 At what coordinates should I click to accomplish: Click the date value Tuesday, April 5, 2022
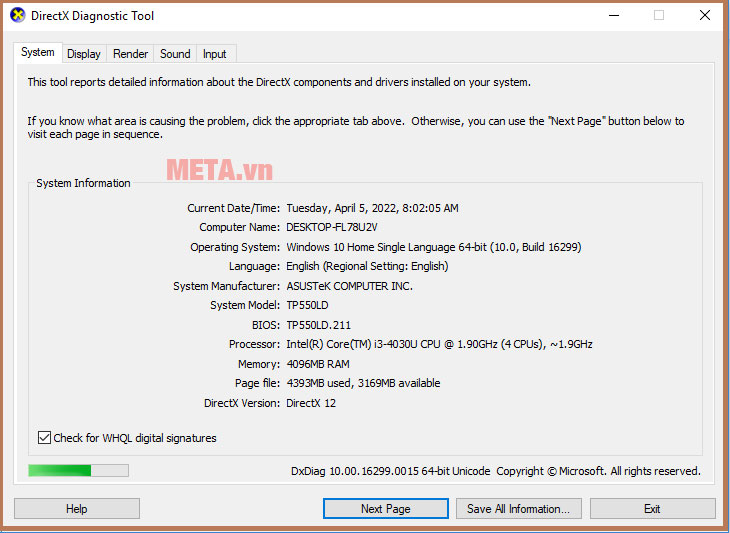coord(341,208)
